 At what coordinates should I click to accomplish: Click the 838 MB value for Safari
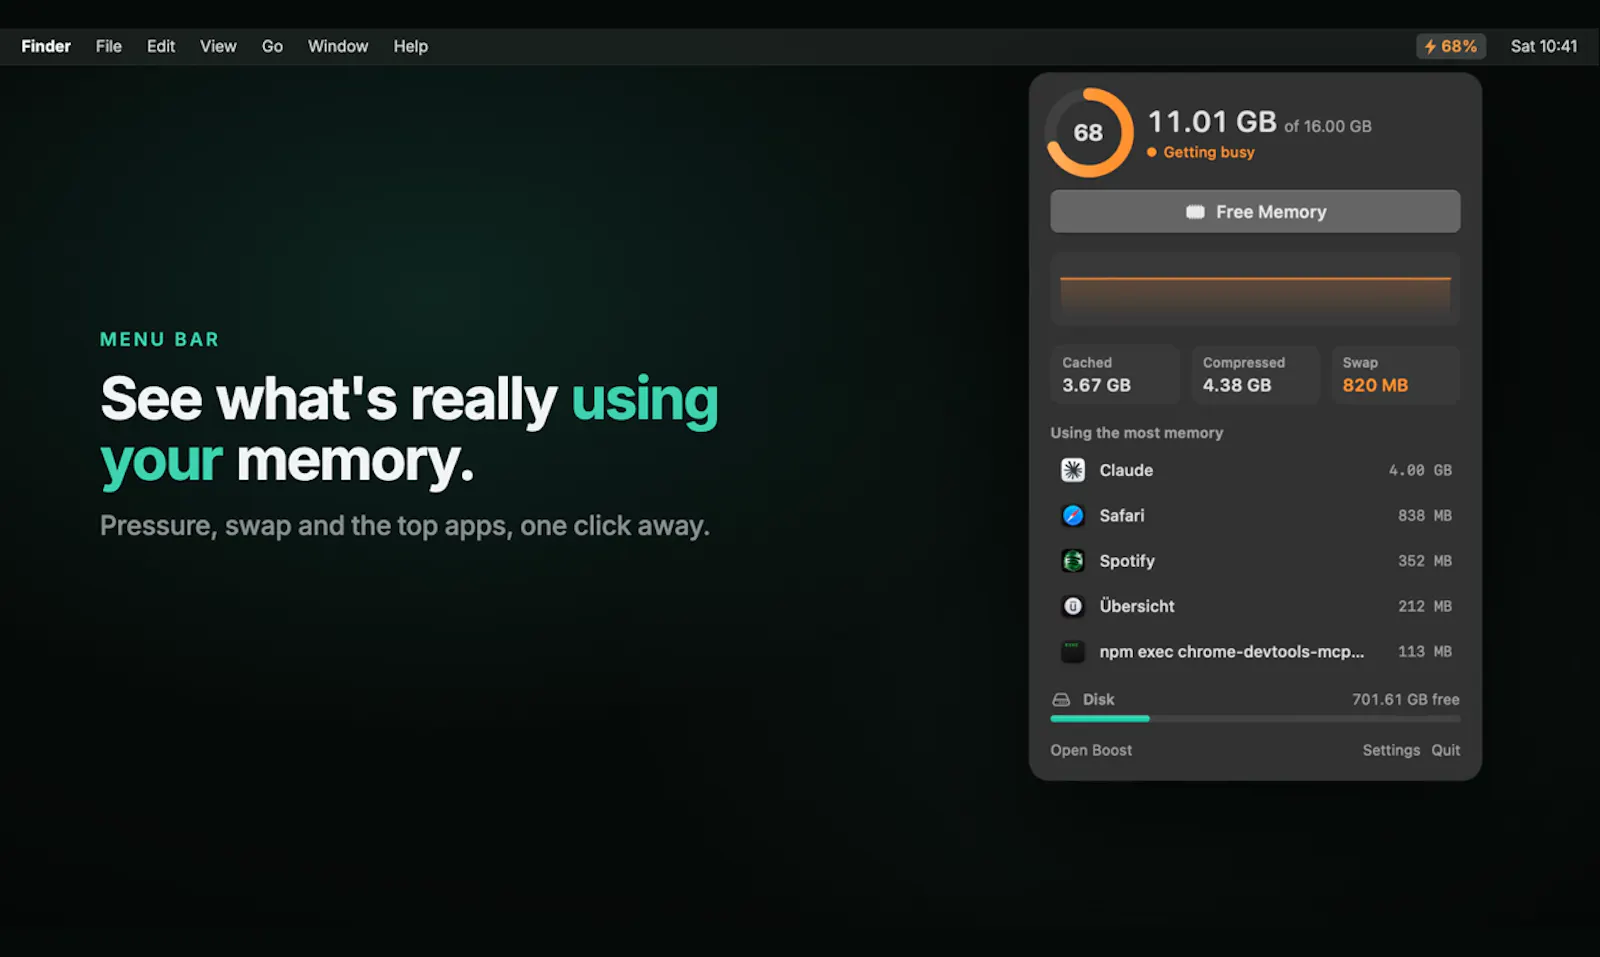[x=1425, y=515]
